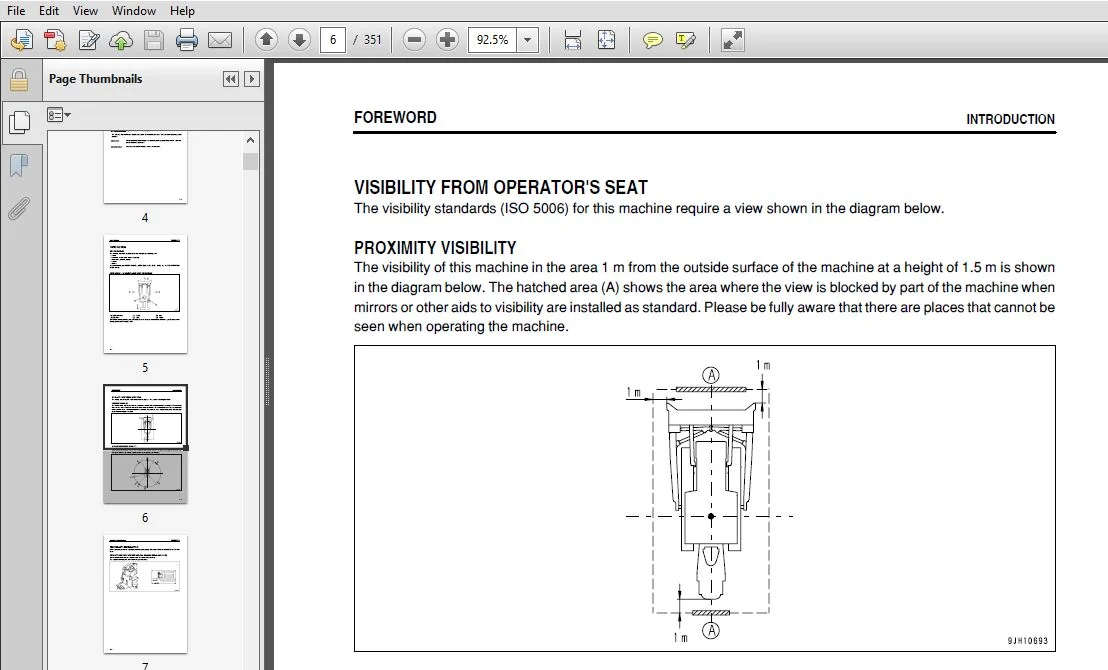
Task: Click the zoom in plus button
Action: (447, 40)
